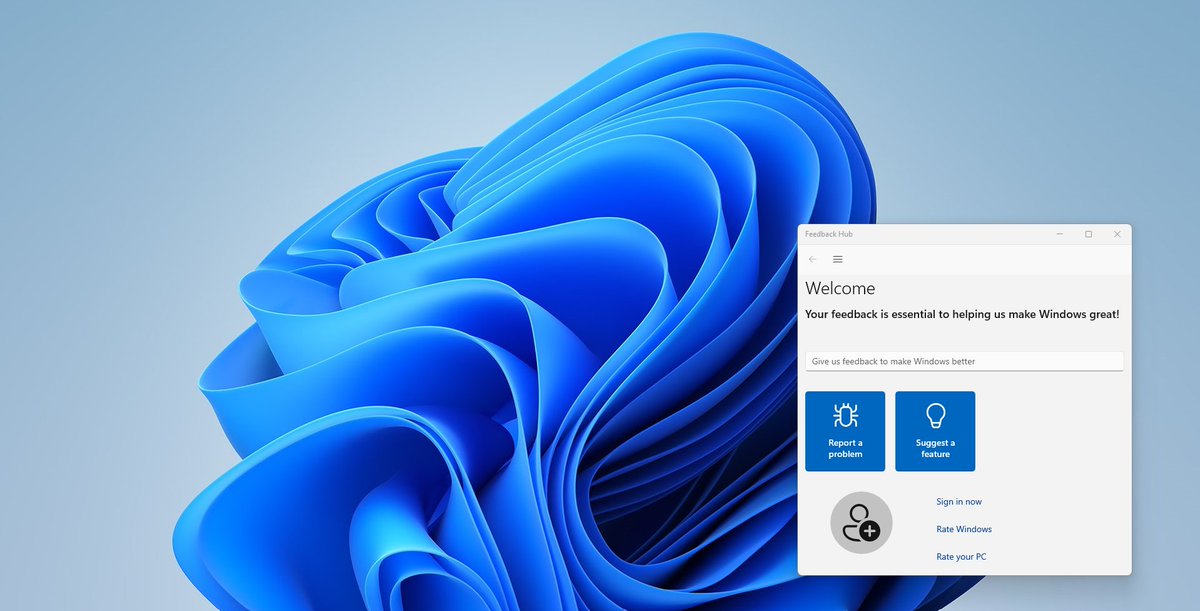Image resolution: width=1200 pixels, height=611 pixels.
Task: Open the Report a problem tile
Action: [845, 431]
